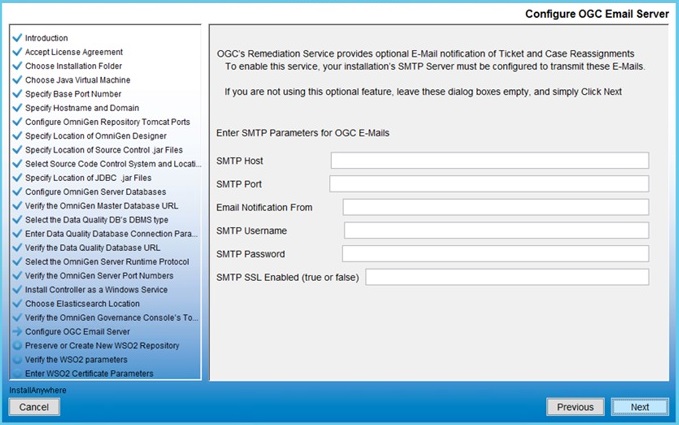Click checkmark for Enter Data Quality Database Connection

[x=17, y=234]
